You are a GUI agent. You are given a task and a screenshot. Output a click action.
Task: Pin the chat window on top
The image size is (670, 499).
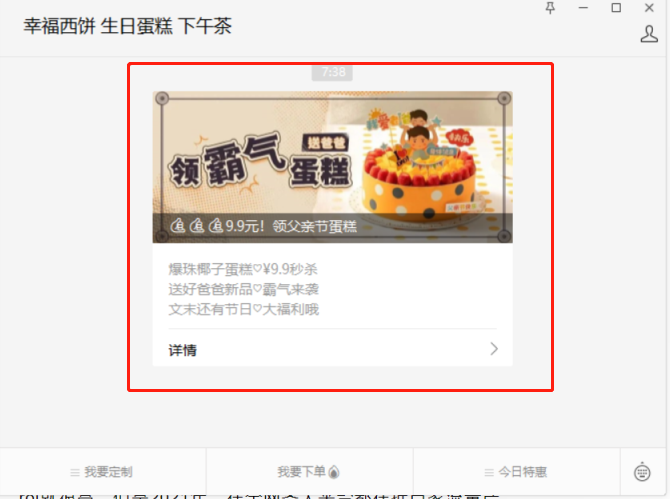(x=550, y=8)
